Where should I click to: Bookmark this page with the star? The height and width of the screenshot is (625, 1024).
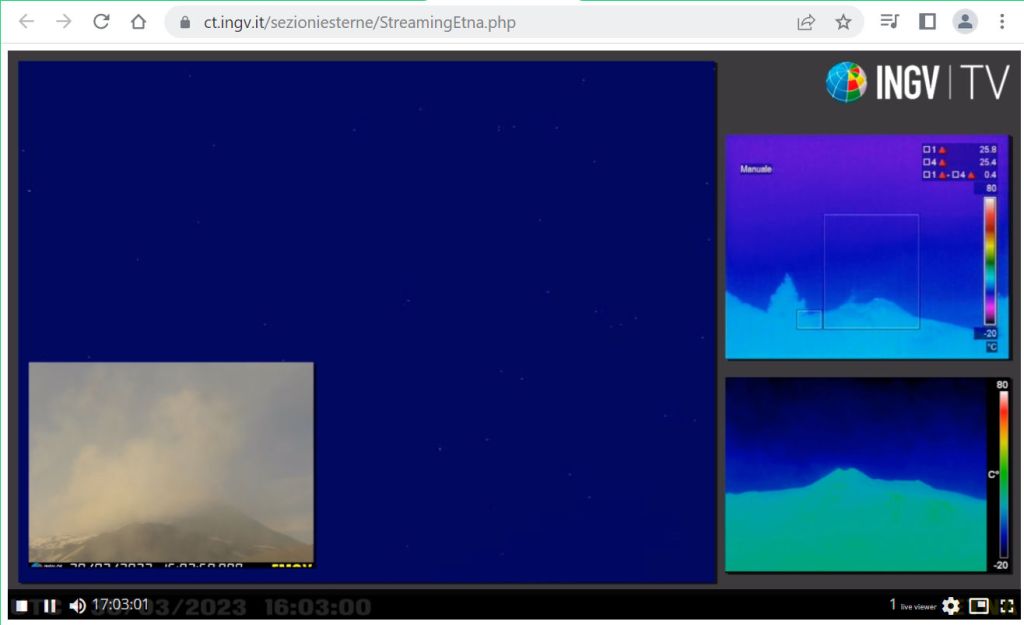(x=843, y=22)
